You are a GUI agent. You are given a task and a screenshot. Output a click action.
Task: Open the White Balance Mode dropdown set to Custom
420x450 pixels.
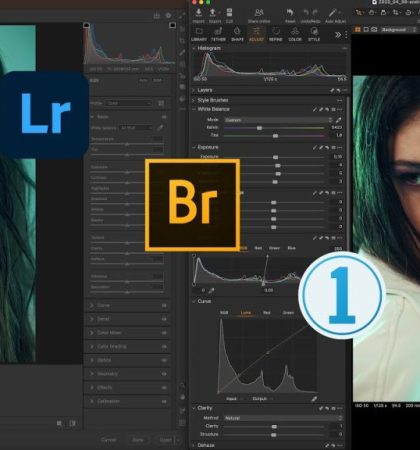(279, 120)
